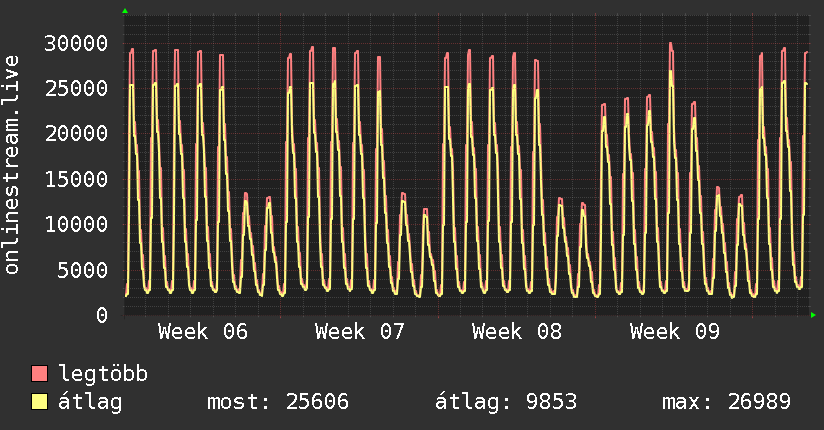The image size is (824, 430).
Task: Click the 0 y-axis label
Action: pos(103,315)
